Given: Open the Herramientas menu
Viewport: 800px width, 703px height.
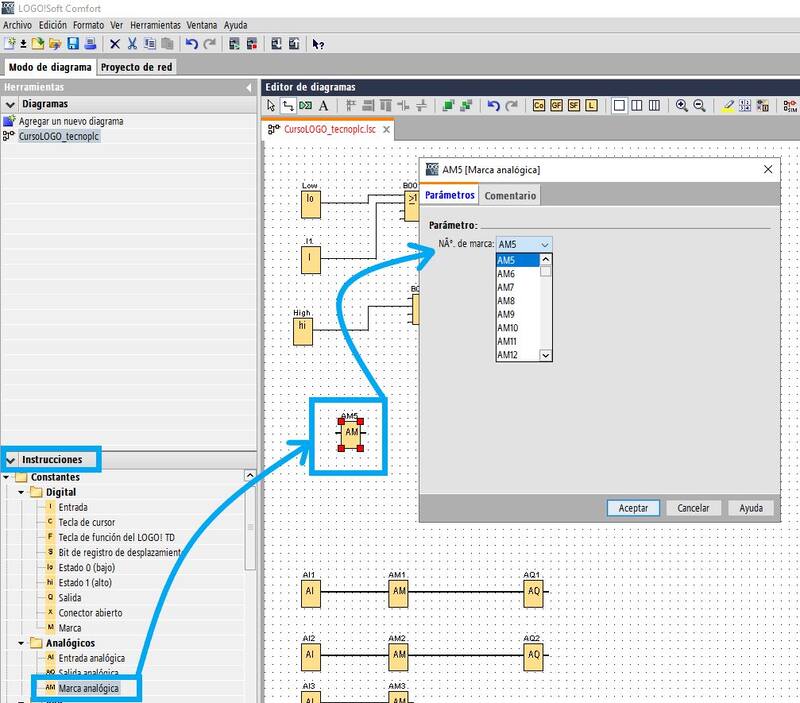Looking at the screenshot, I should (x=154, y=24).
